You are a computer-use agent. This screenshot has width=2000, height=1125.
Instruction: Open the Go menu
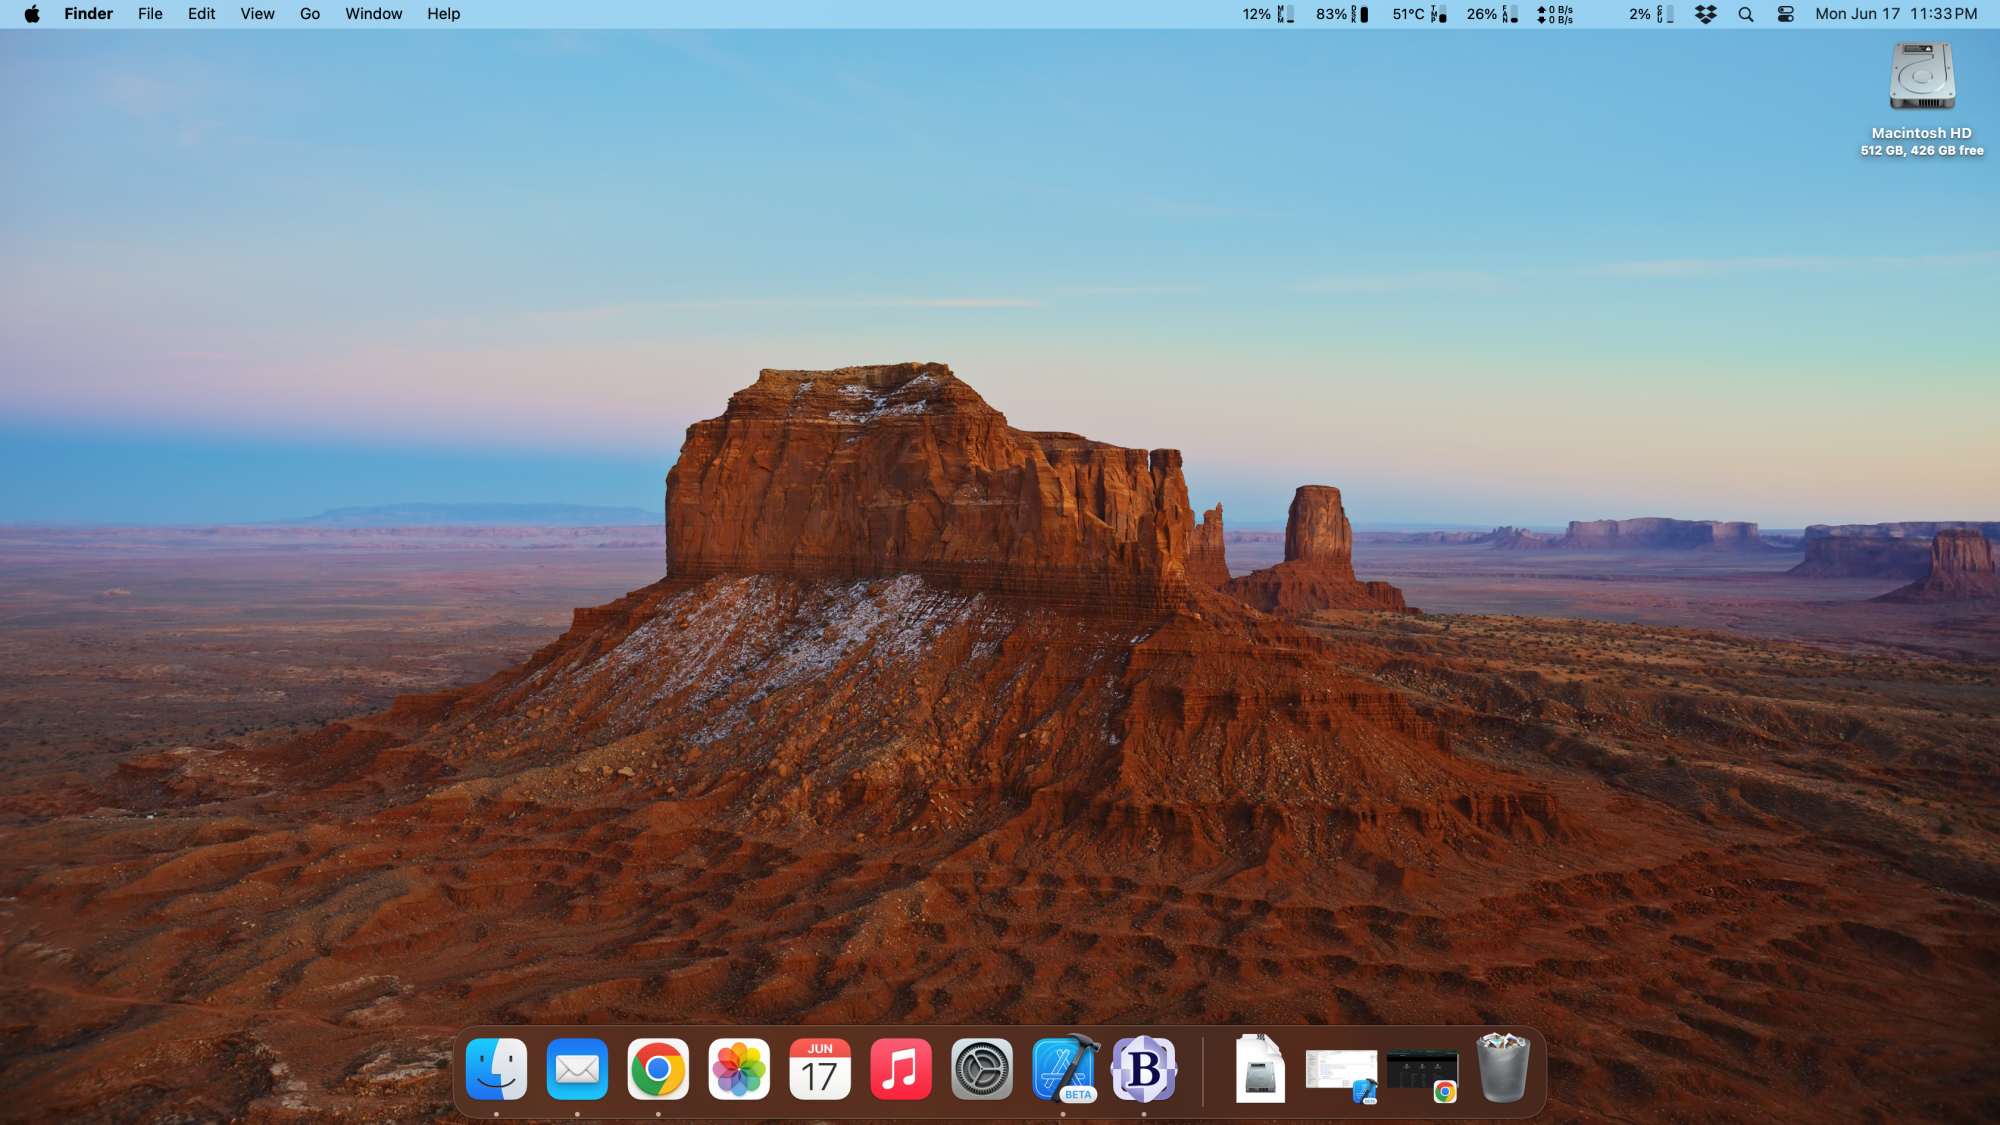tap(310, 14)
